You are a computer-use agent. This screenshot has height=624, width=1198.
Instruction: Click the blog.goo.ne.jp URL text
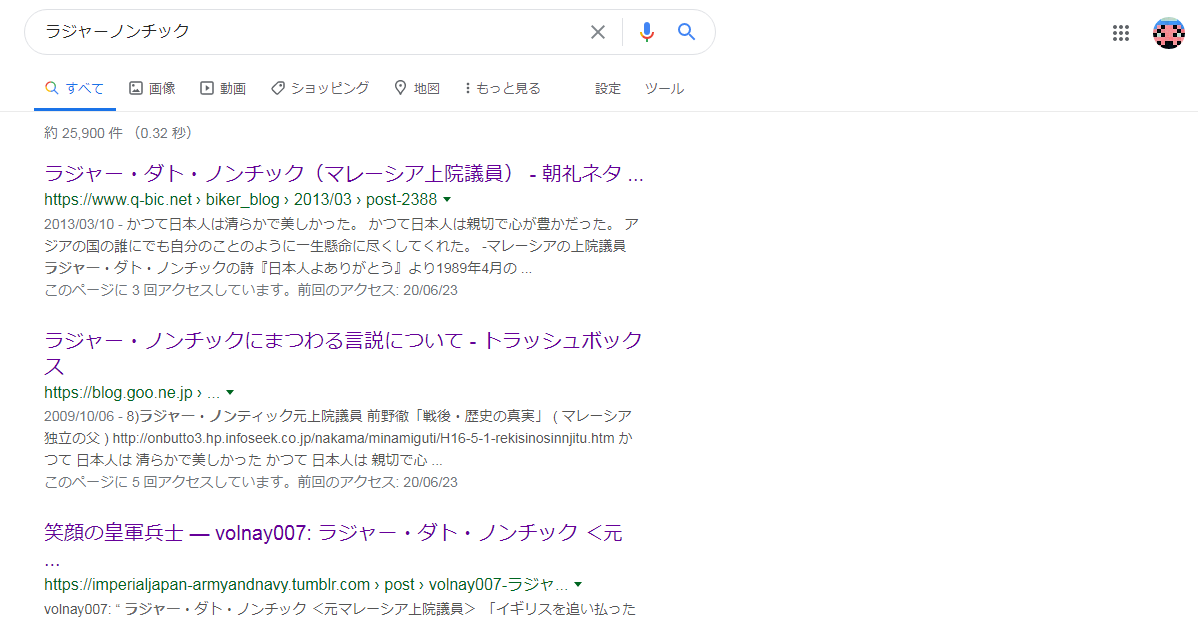pos(131,393)
